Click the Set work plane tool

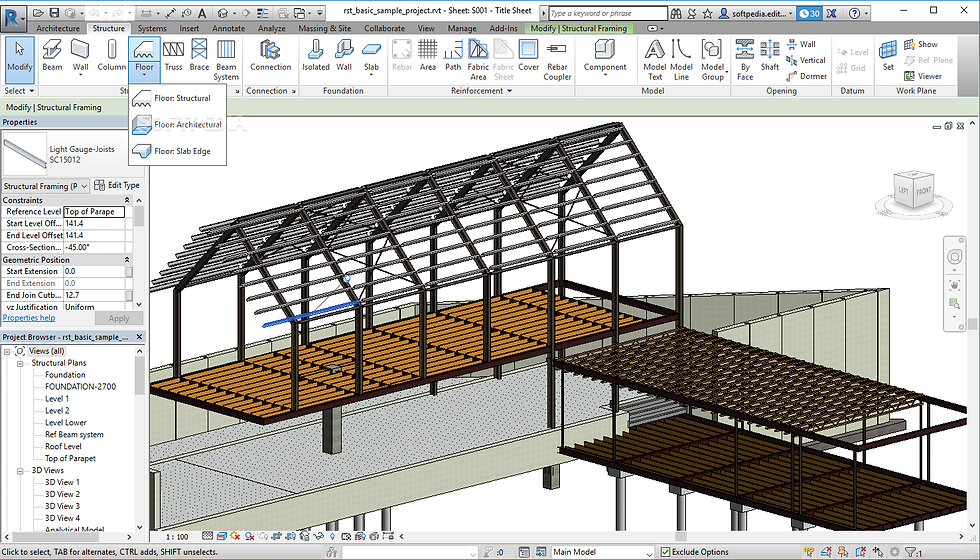tap(888, 56)
